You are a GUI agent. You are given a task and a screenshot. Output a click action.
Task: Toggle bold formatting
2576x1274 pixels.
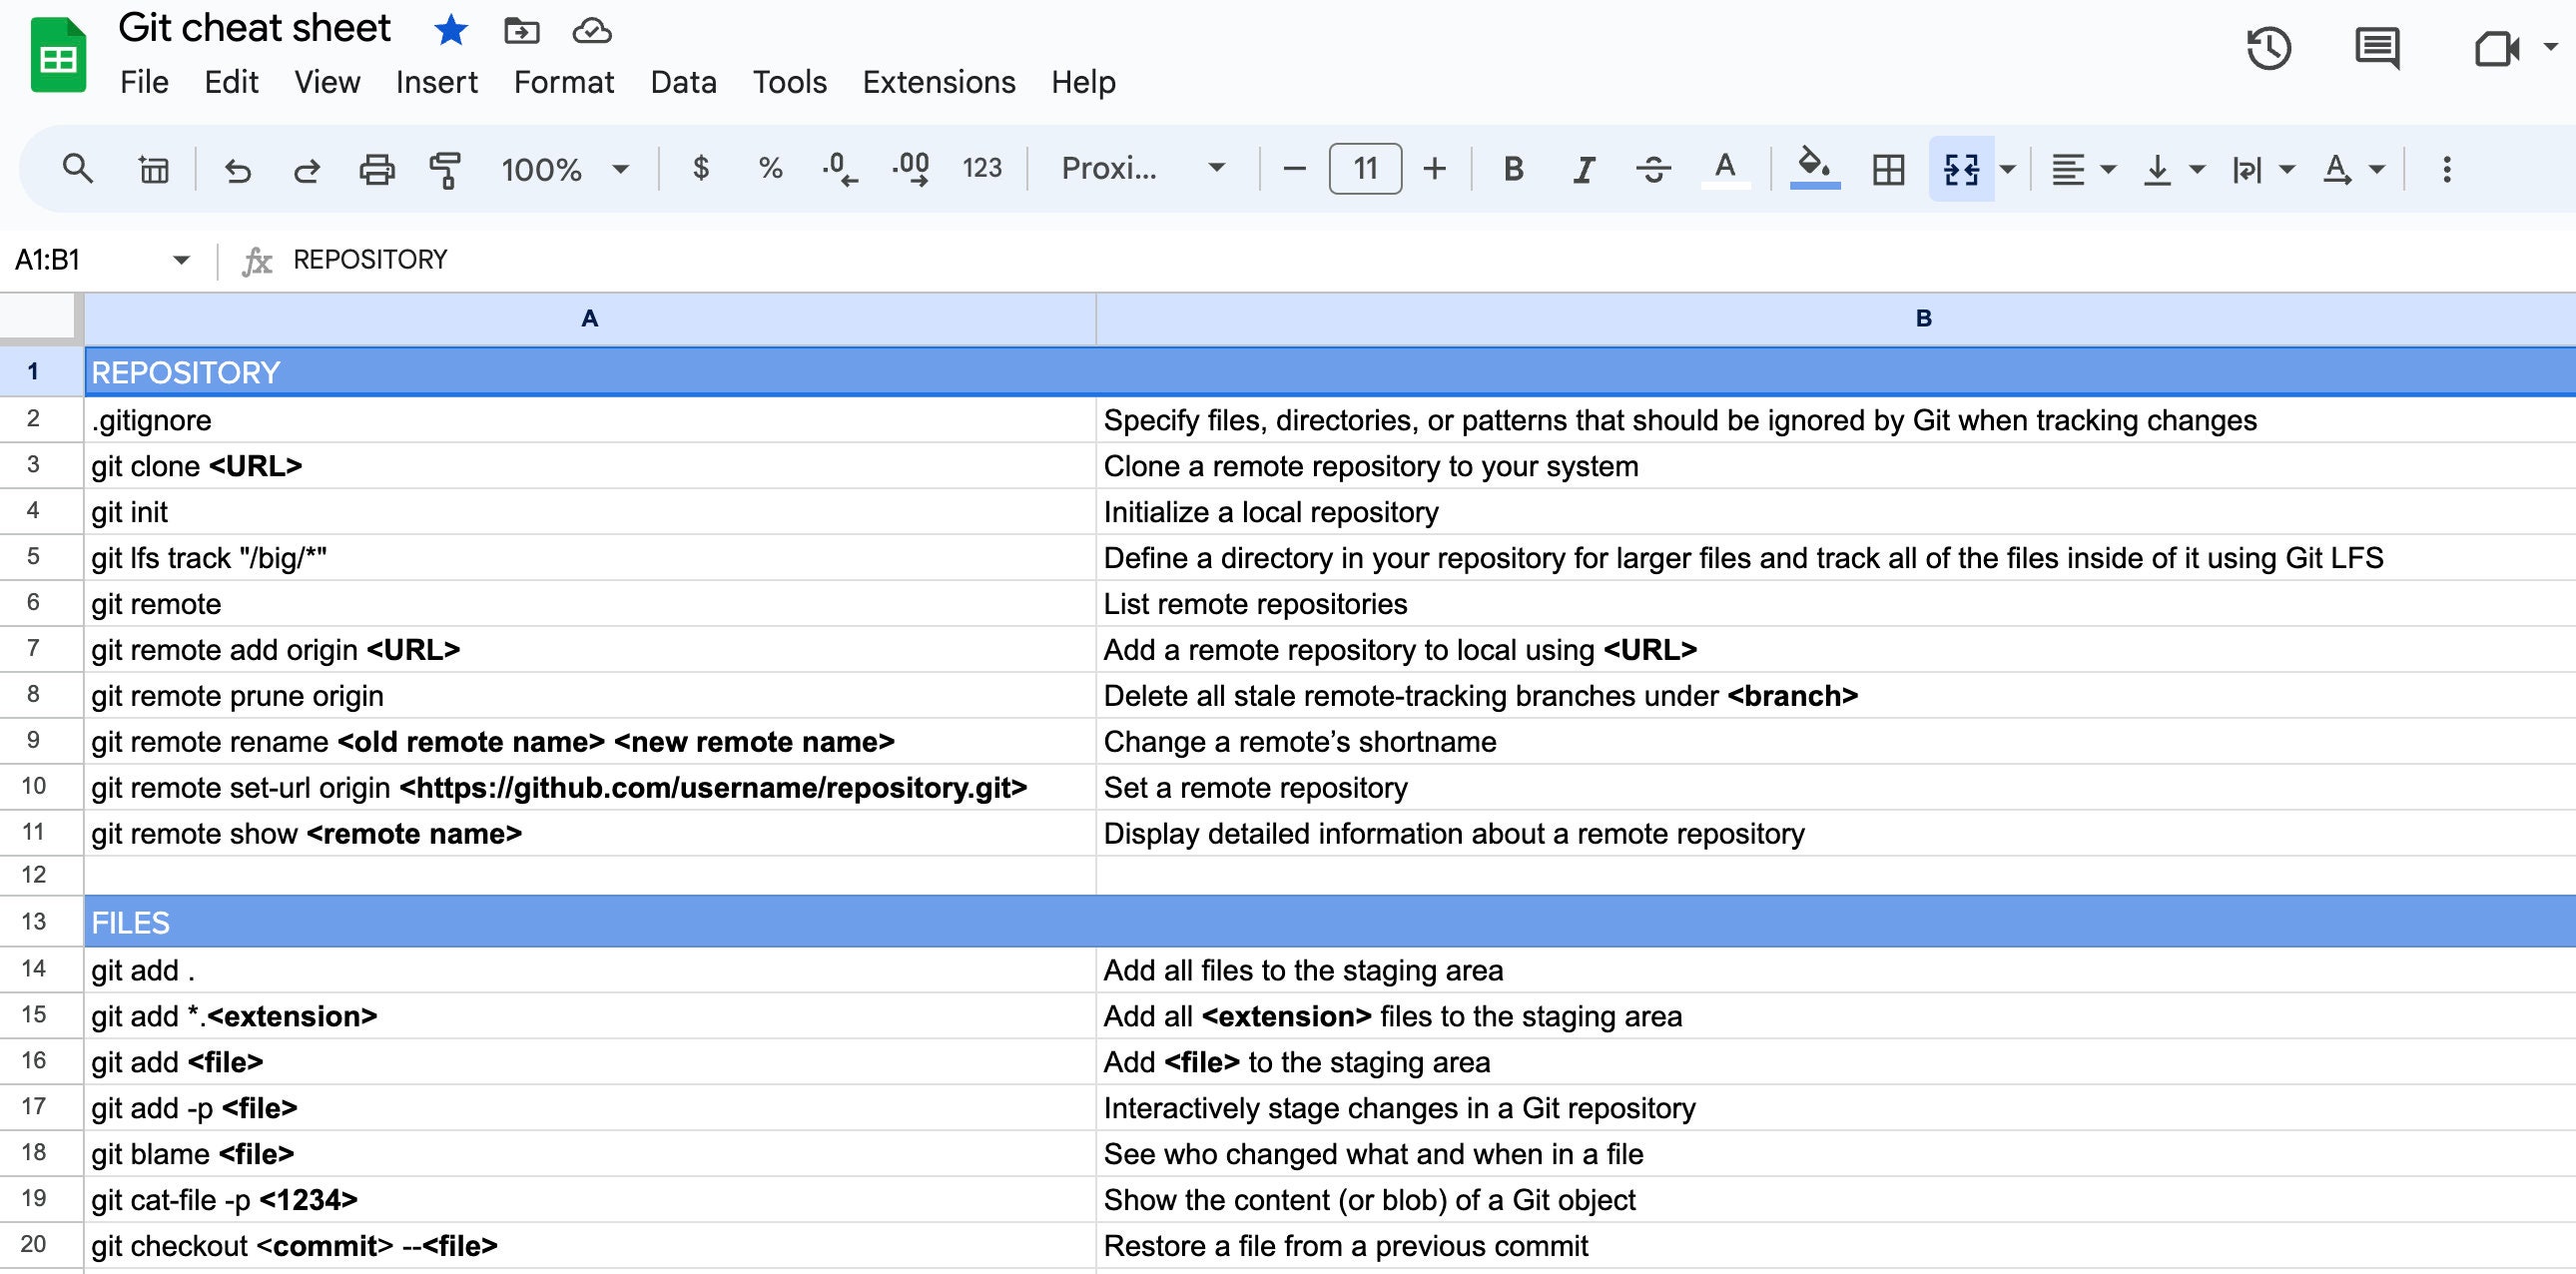(x=1512, y=168)
